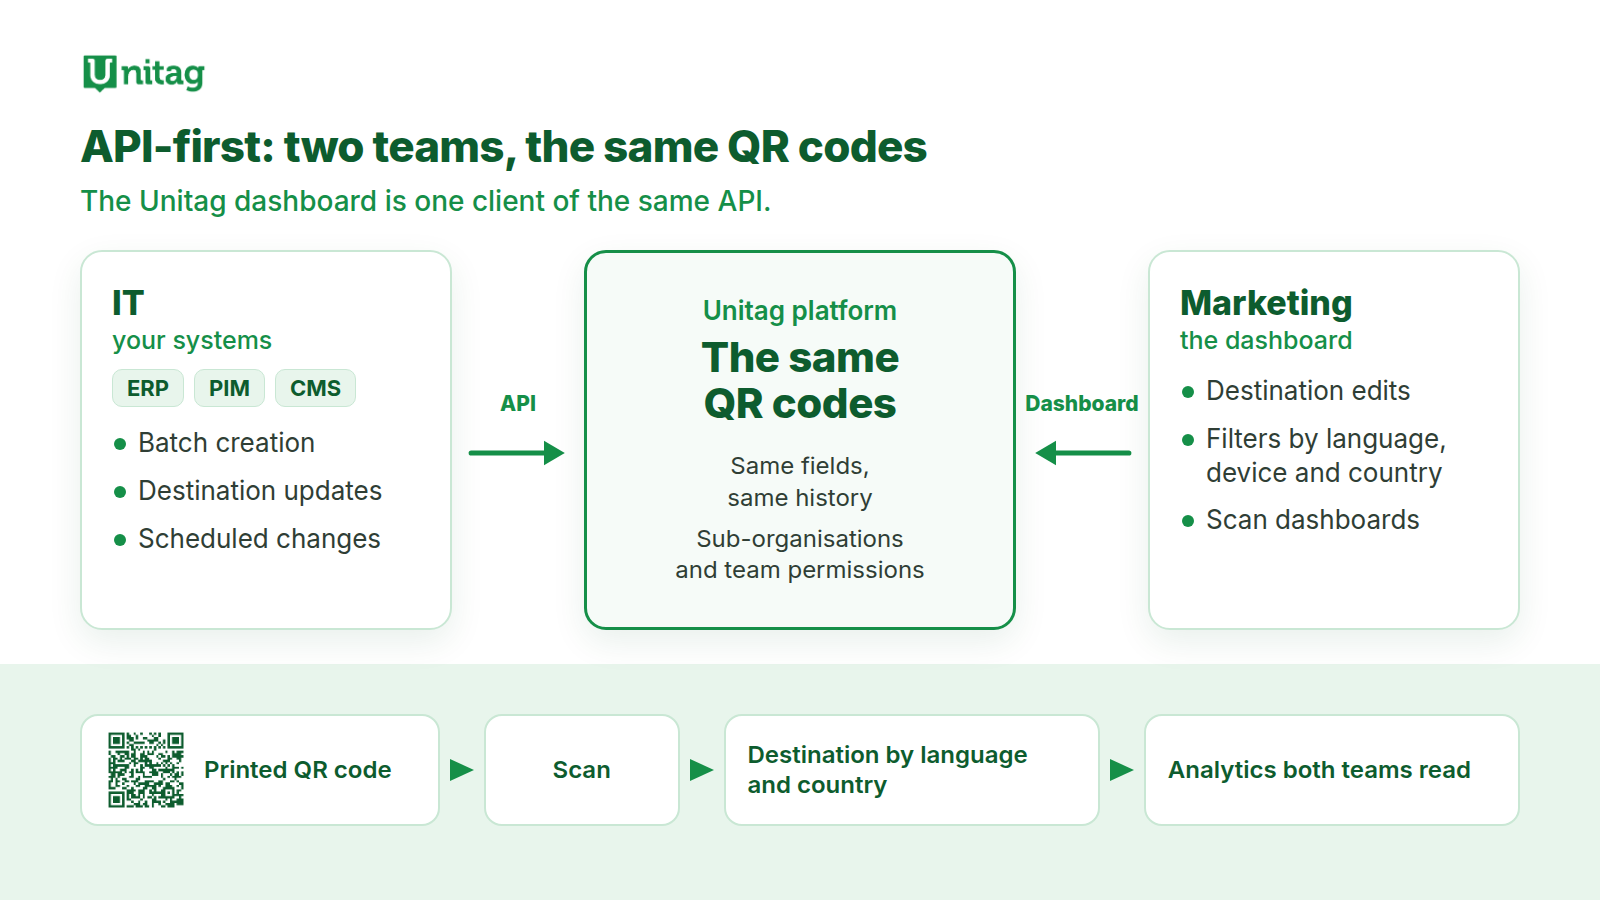Screen dimensions: 1600x900
Task: Click the 'IT' card heading
Action: click(128, 303)
